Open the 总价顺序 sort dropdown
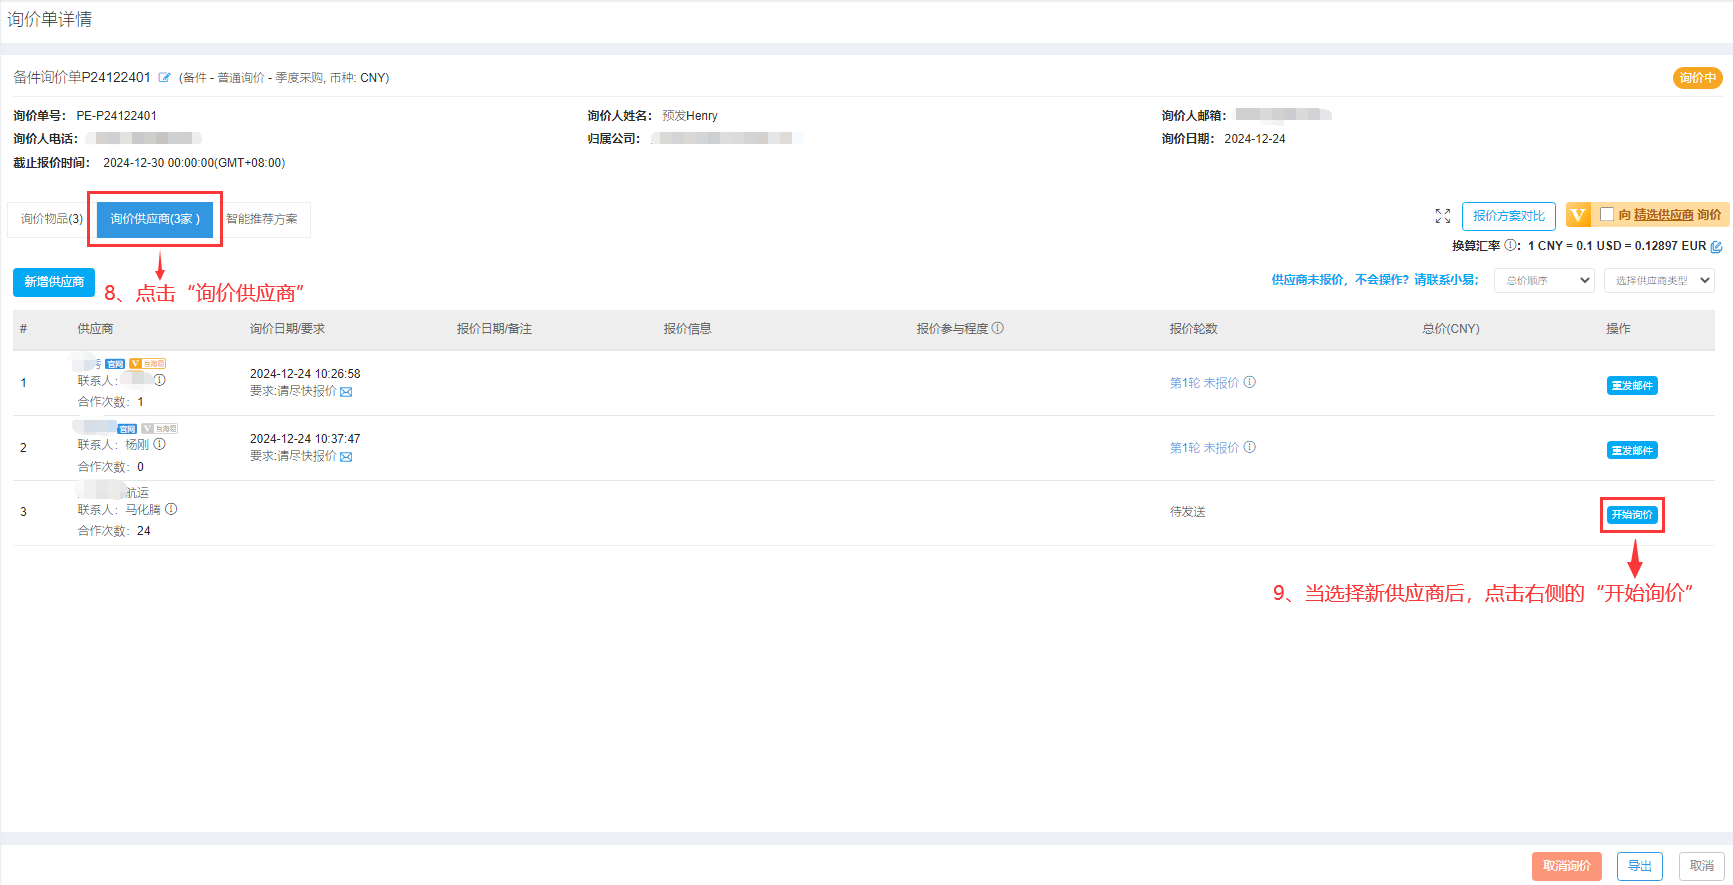This screenshot has height=885, width=1733. coord(1544,281)
